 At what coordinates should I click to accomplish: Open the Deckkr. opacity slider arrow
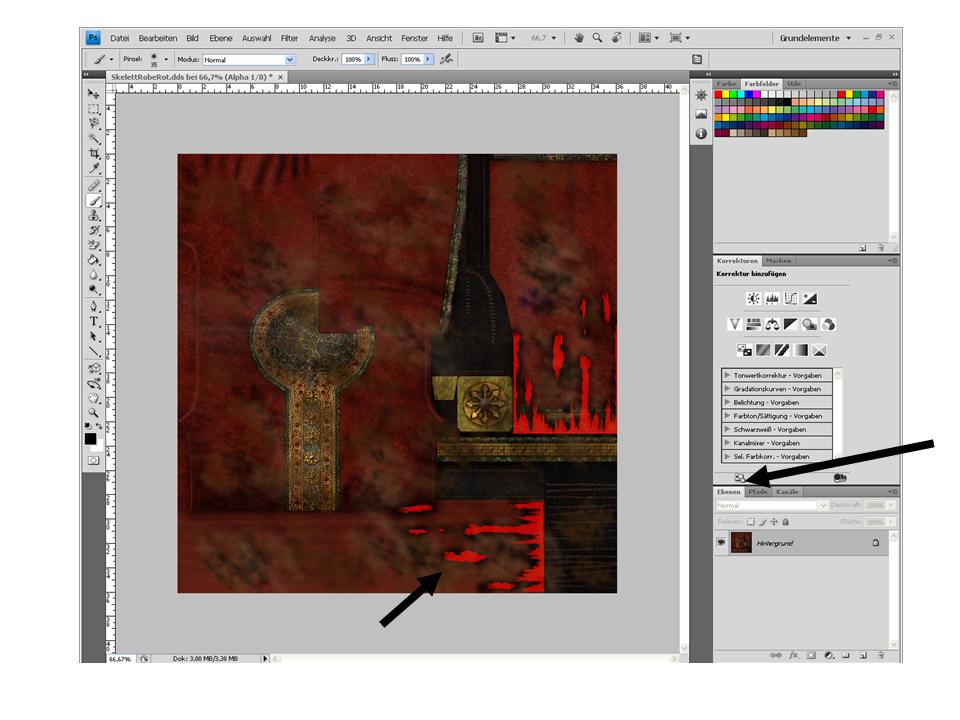pos(369,59)
